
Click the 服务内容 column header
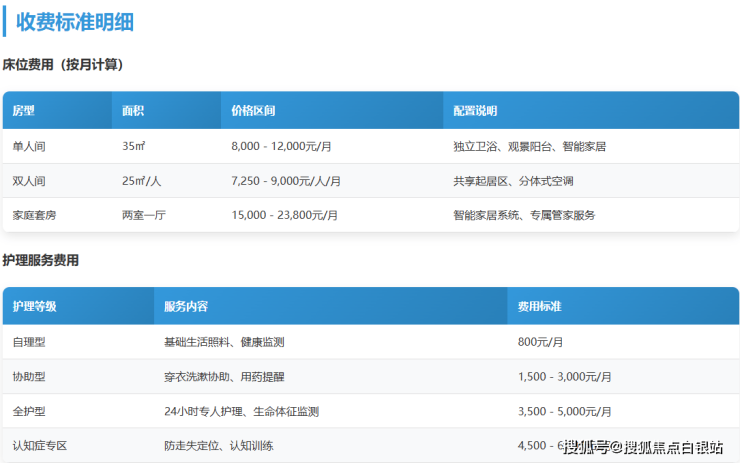tap(186, 307)
